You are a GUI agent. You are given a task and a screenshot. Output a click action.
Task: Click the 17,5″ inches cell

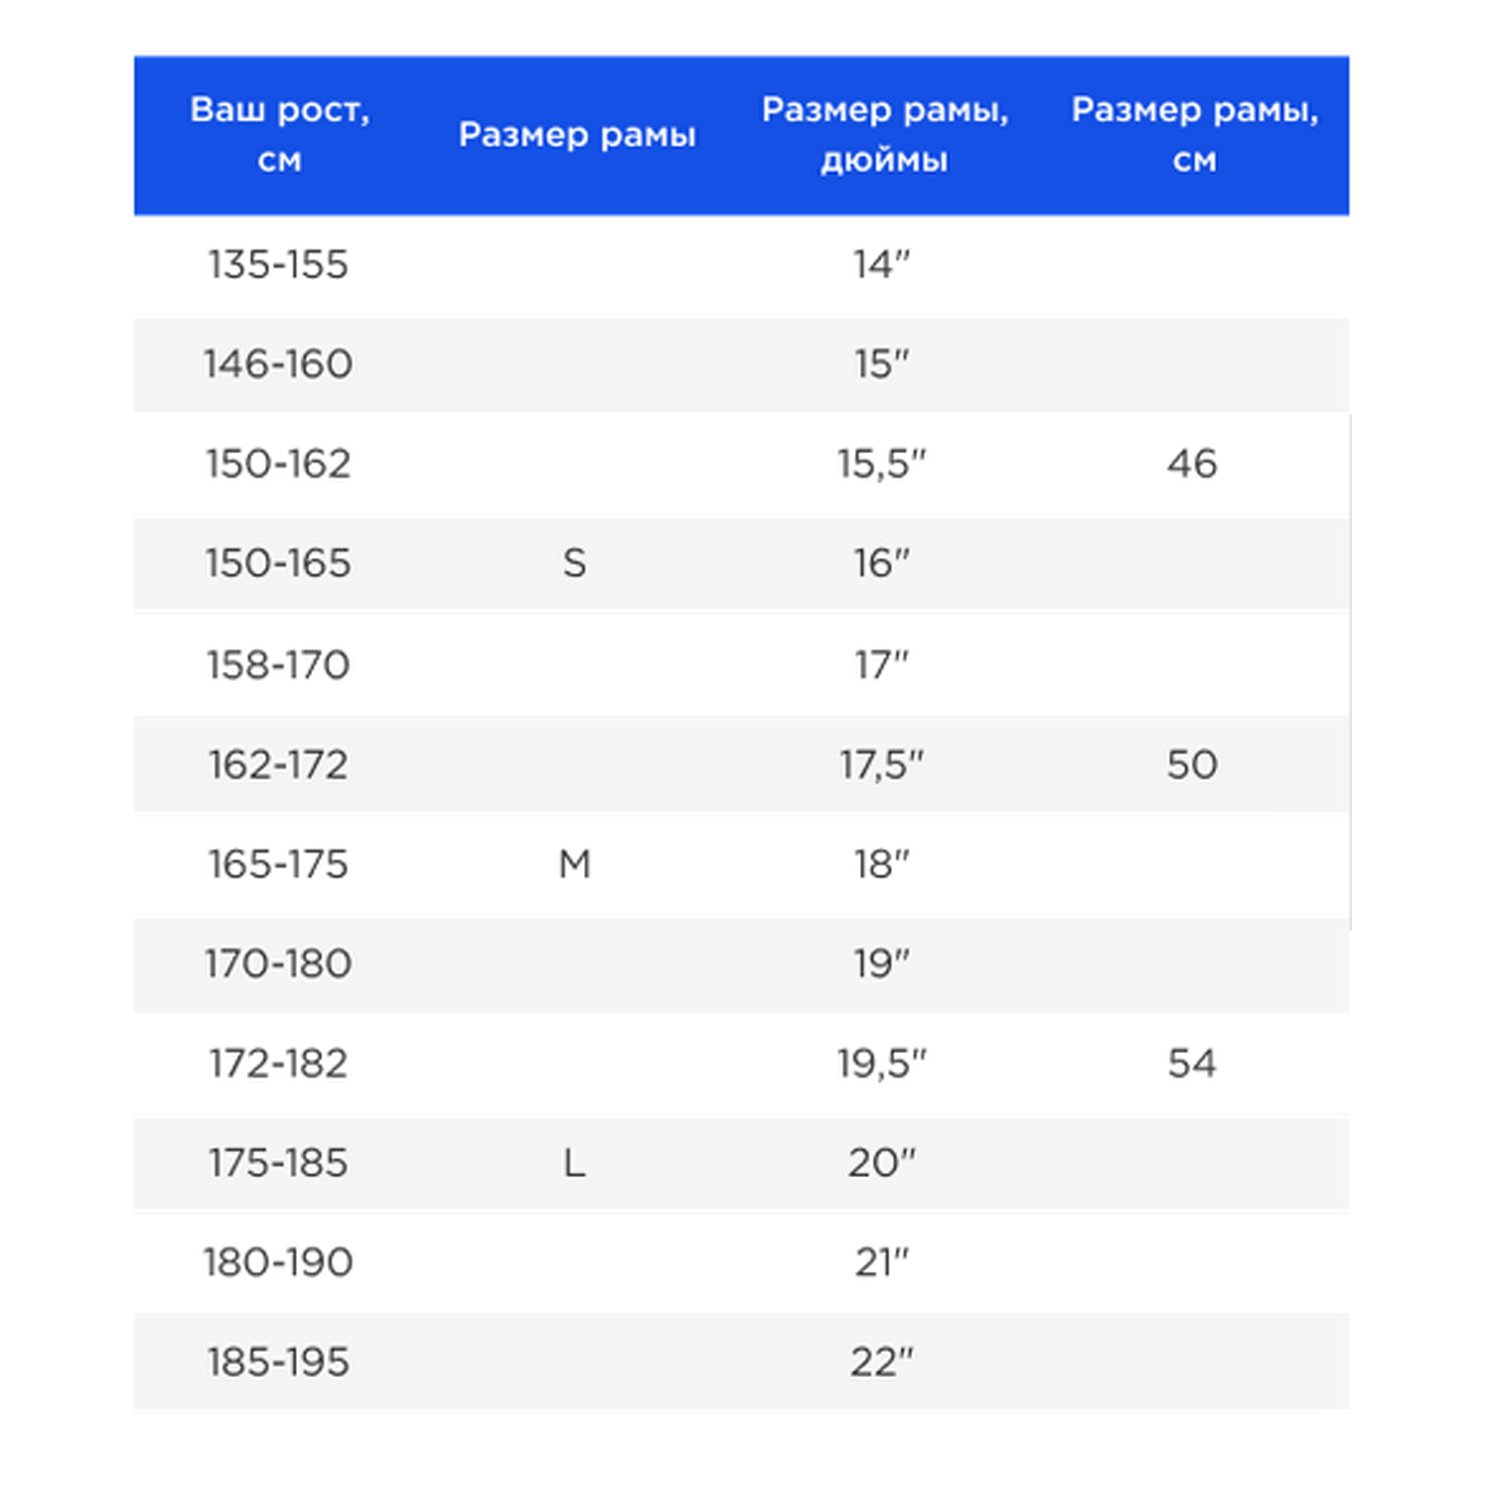point(882,765)
